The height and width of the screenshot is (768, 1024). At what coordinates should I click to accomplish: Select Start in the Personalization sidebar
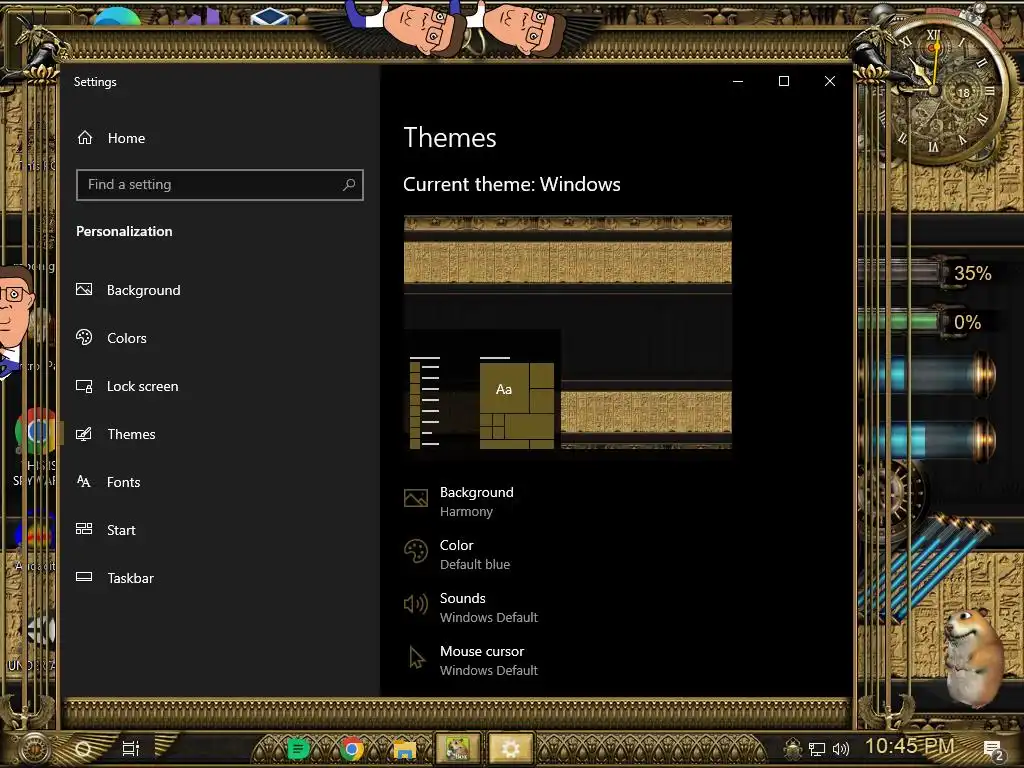coord(106,530)
